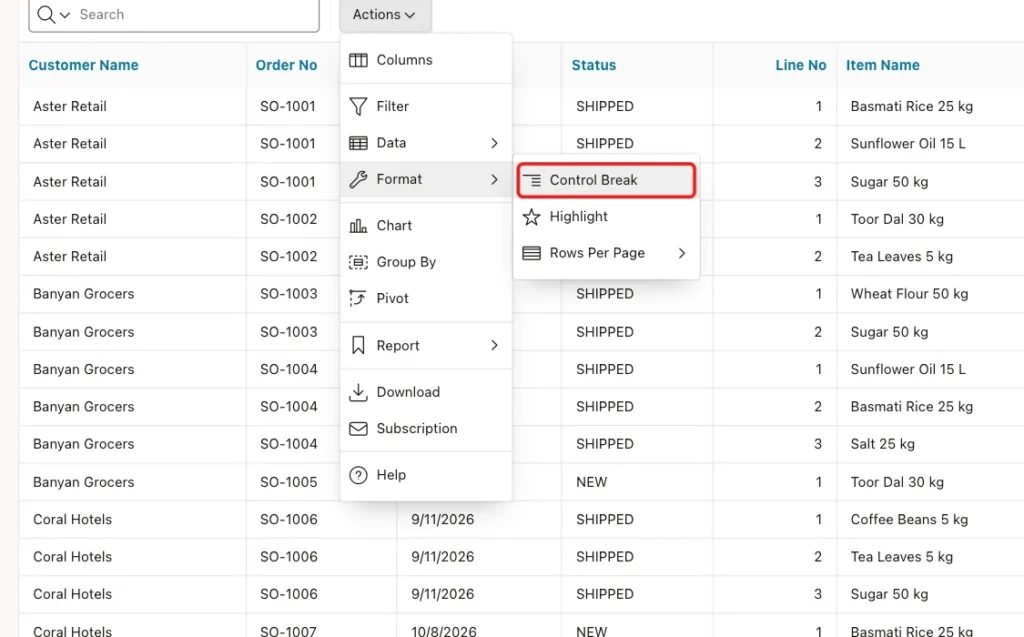
Task: Click Status column header
Action: (x=594, y=65)
